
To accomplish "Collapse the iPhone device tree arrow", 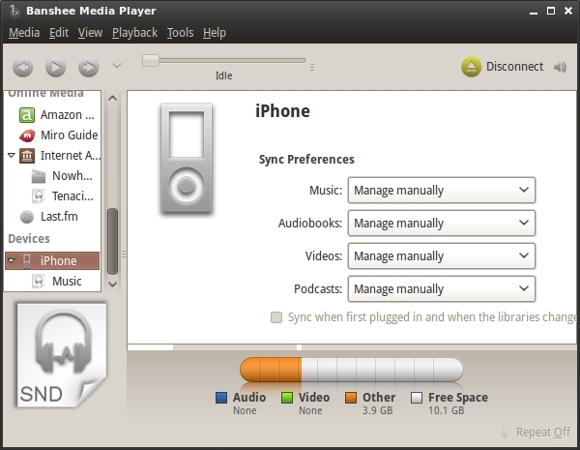I will pos(11,261).
